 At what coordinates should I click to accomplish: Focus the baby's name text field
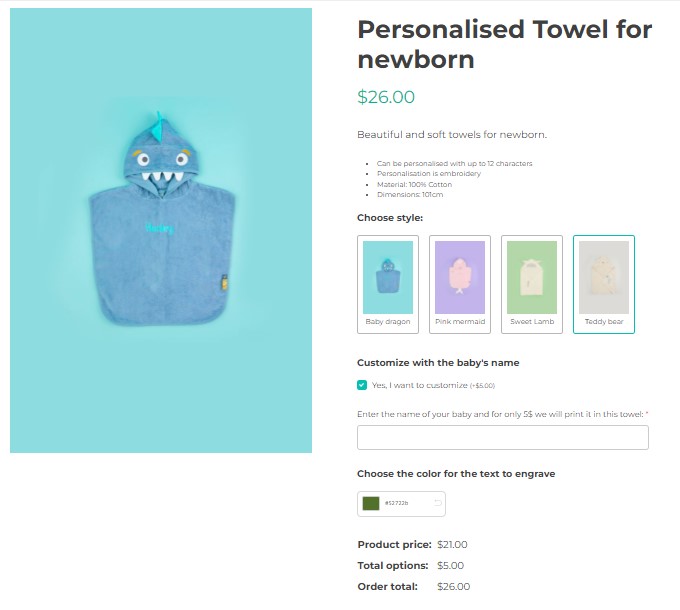(503, 438)
